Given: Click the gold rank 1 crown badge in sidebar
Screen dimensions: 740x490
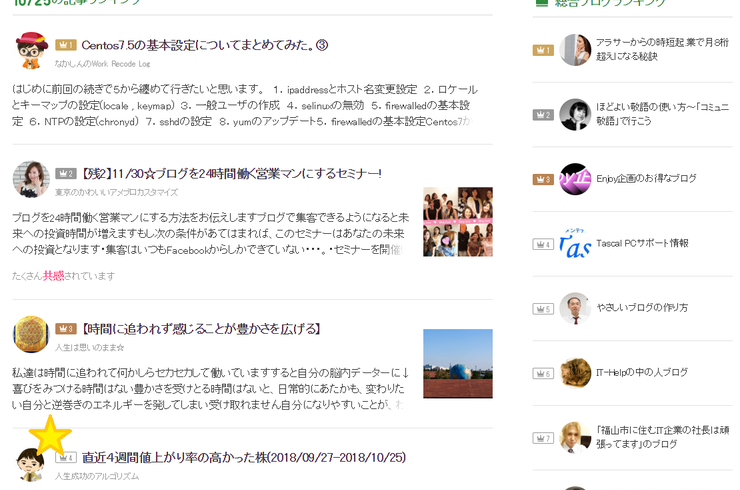Looking at the screenshot, I should click(543, 50).
